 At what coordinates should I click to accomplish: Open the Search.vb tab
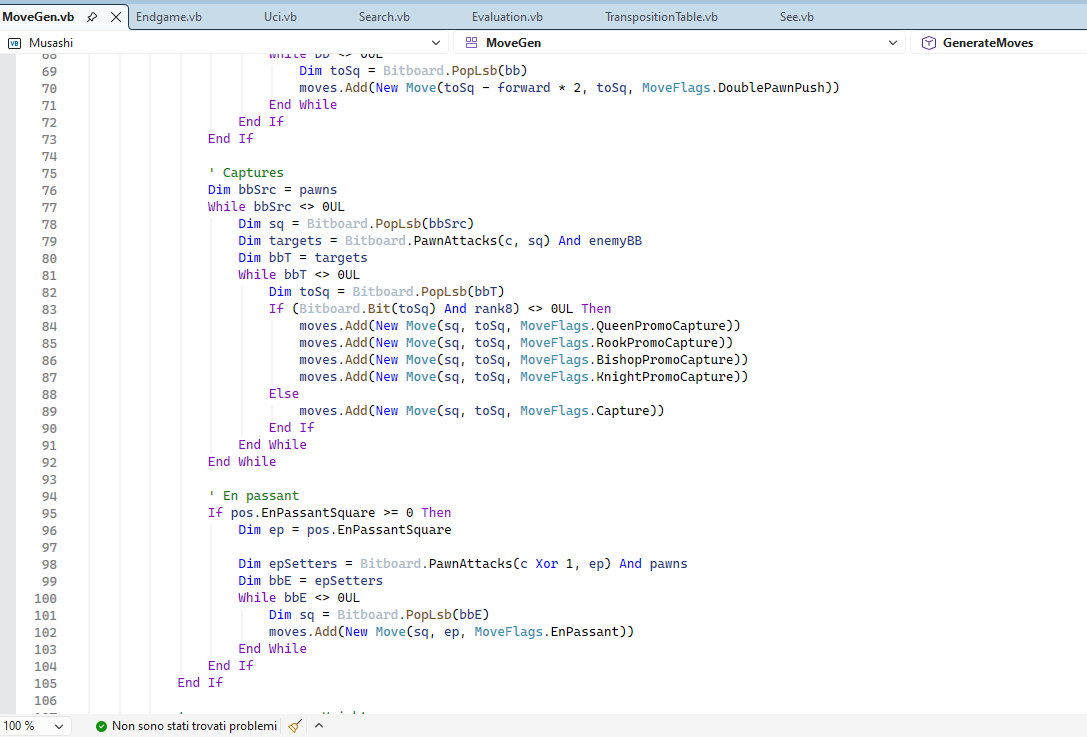384,17
